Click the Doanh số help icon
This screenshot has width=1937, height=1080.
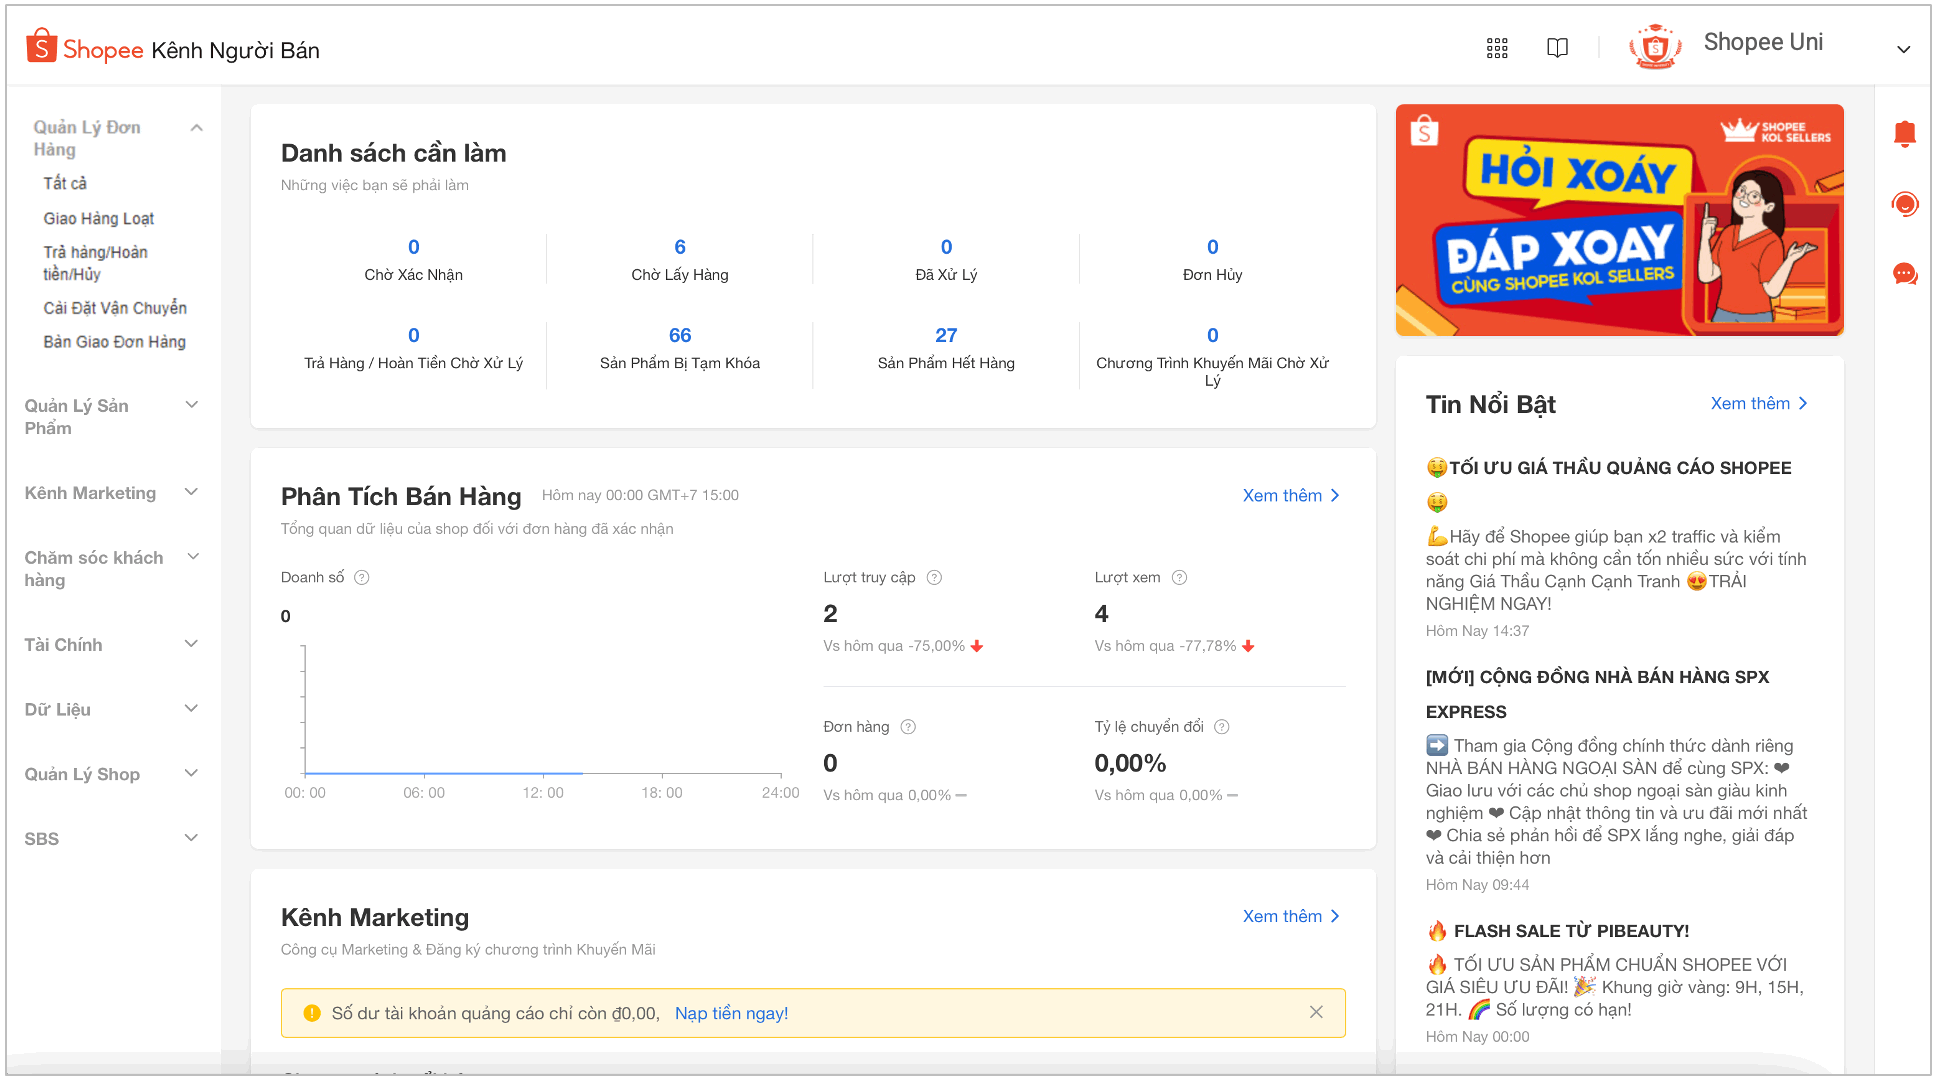click(x=362, y=577)
